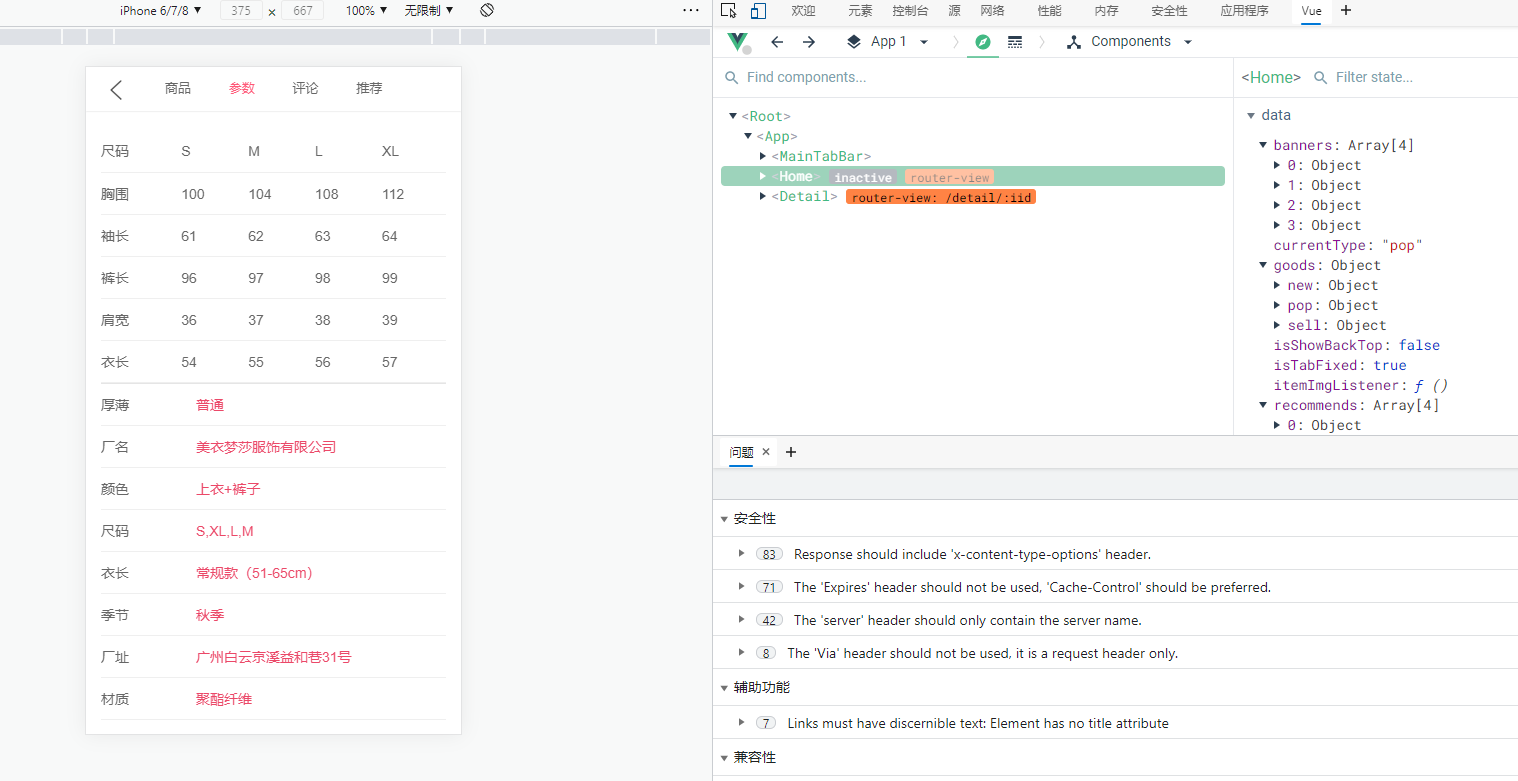This screenshot has height=781, width=1518.
Task: Click the 广州白云京溪益和巷31号 address
Action: pos(274,657)
